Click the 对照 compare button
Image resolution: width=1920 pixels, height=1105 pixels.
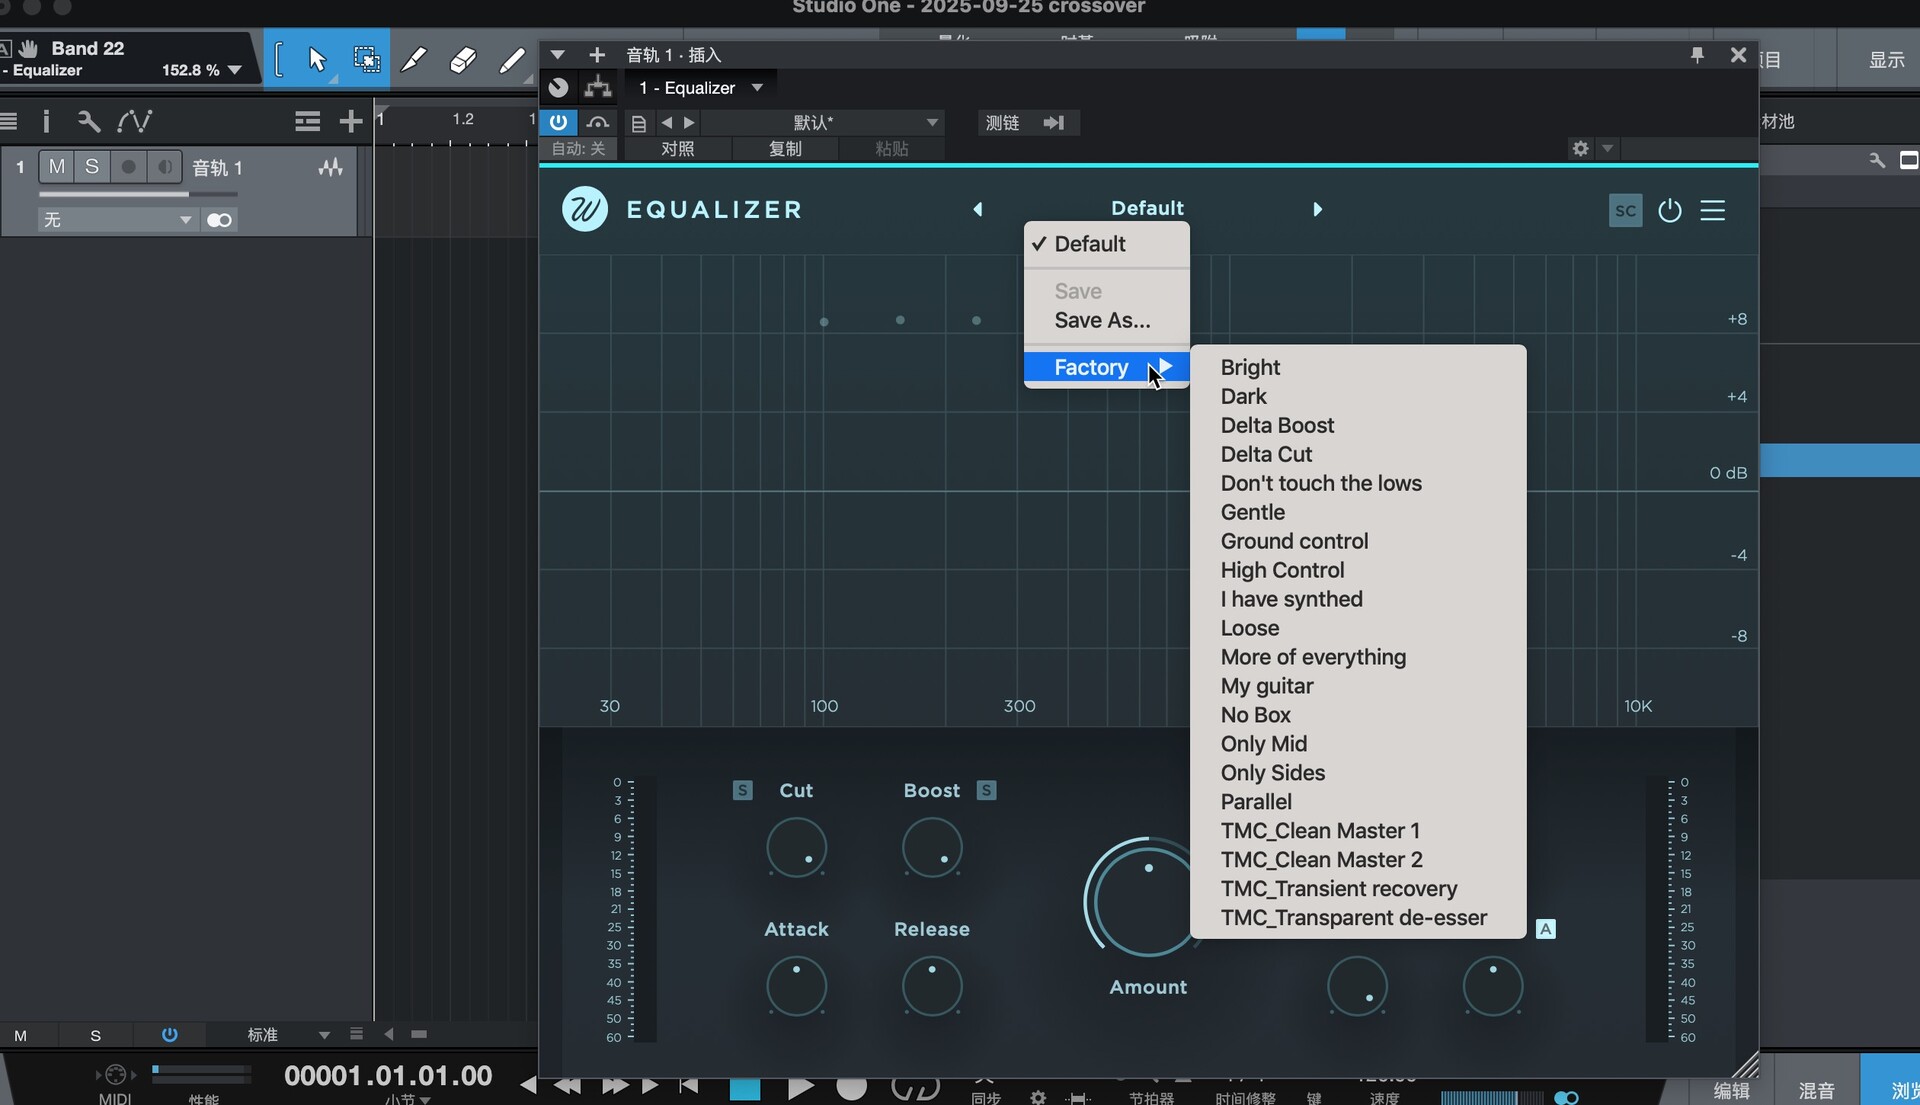[677, 148]
